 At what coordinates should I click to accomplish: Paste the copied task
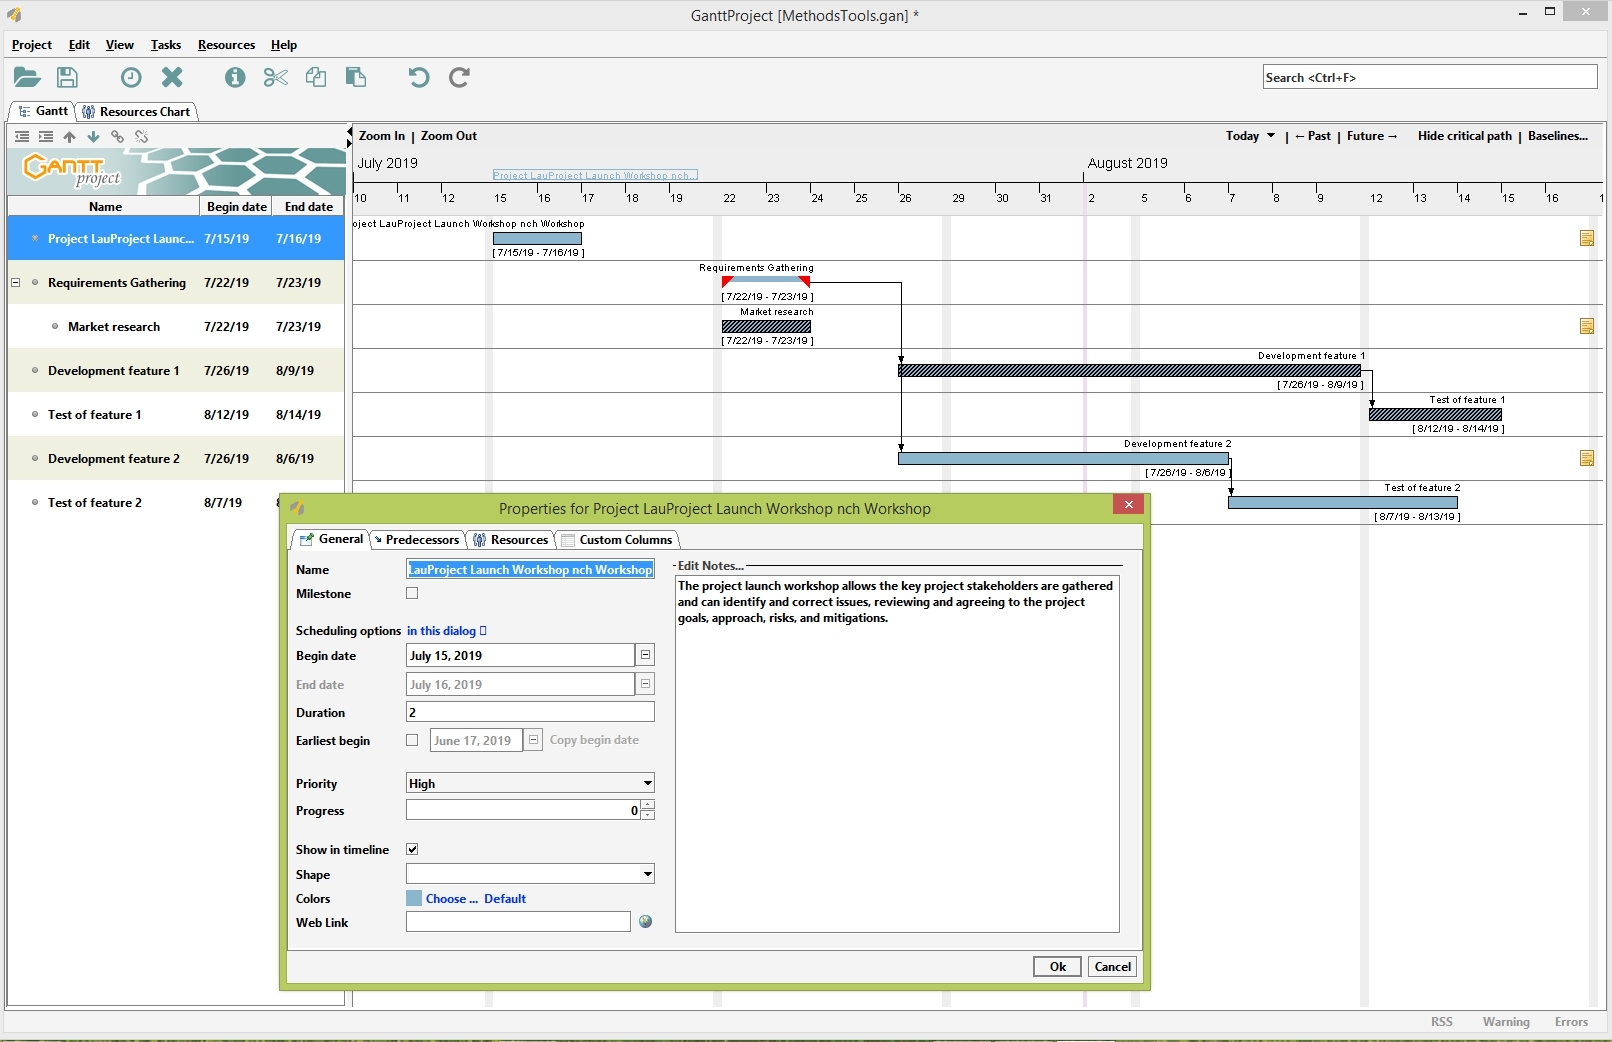[x=356, y=77]
